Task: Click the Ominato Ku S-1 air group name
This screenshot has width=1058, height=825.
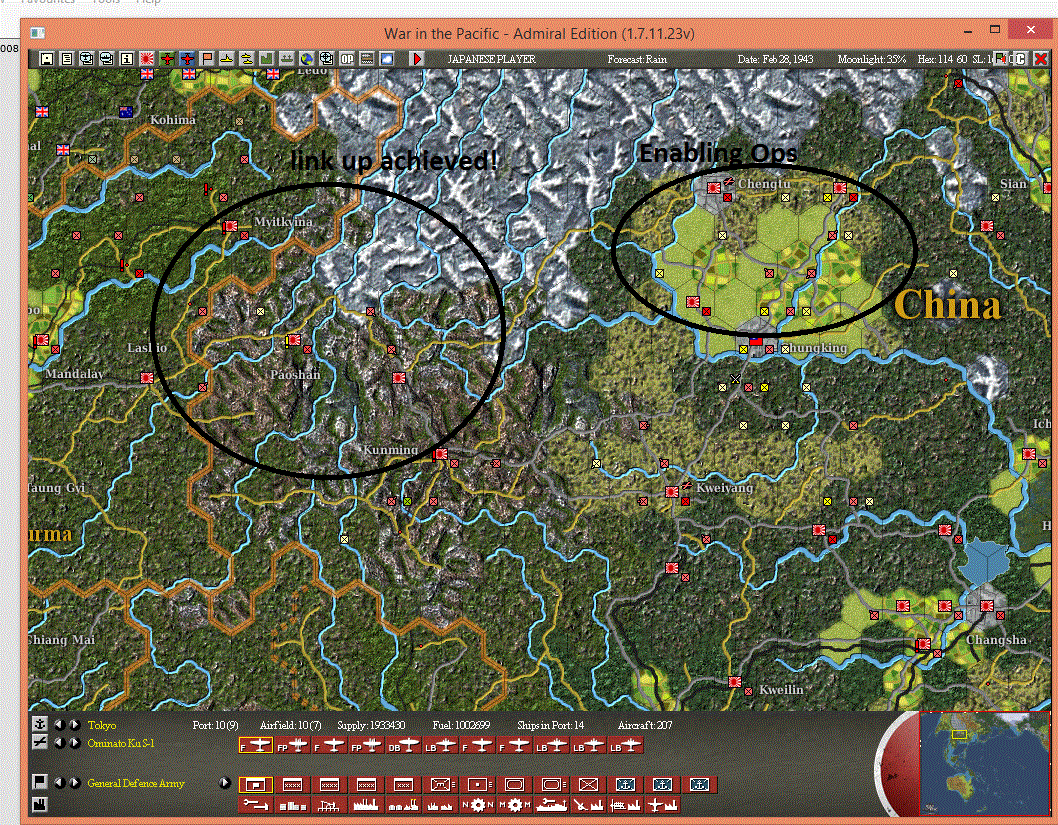Action: 121,743
